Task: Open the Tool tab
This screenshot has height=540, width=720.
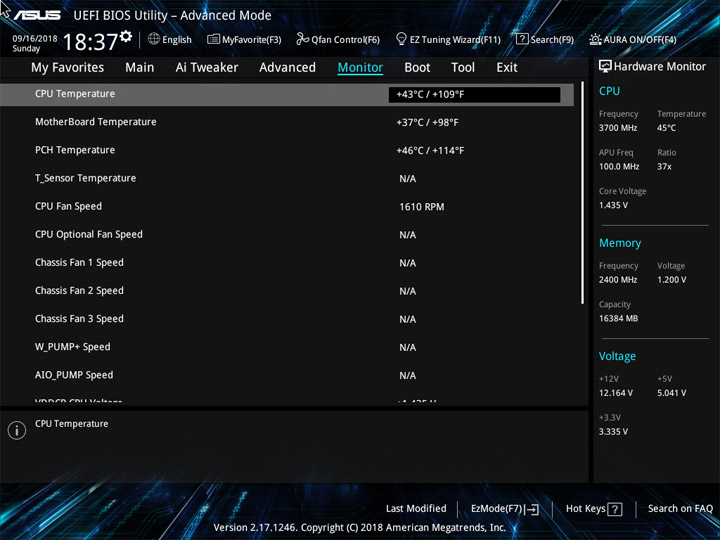Action: [x=463, y=68]
